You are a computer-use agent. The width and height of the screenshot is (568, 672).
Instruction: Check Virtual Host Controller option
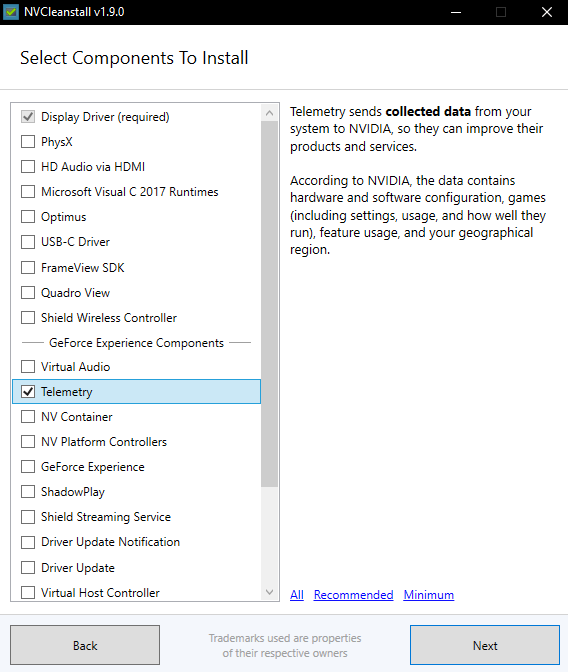(x=28, y=592)
